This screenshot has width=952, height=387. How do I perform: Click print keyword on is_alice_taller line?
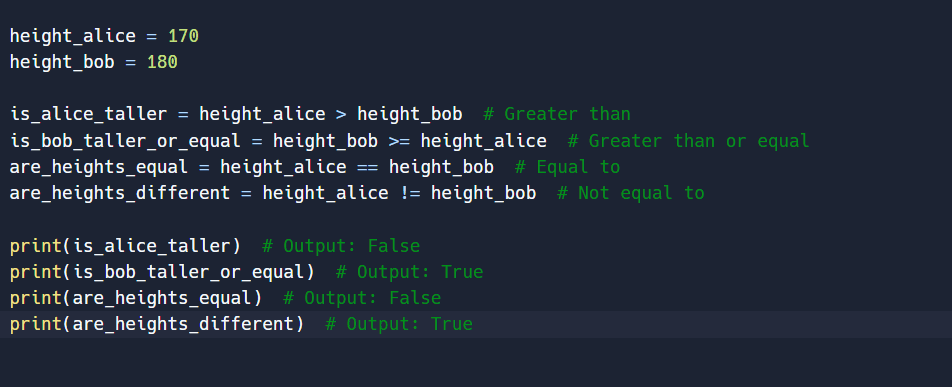click(36, 246)
